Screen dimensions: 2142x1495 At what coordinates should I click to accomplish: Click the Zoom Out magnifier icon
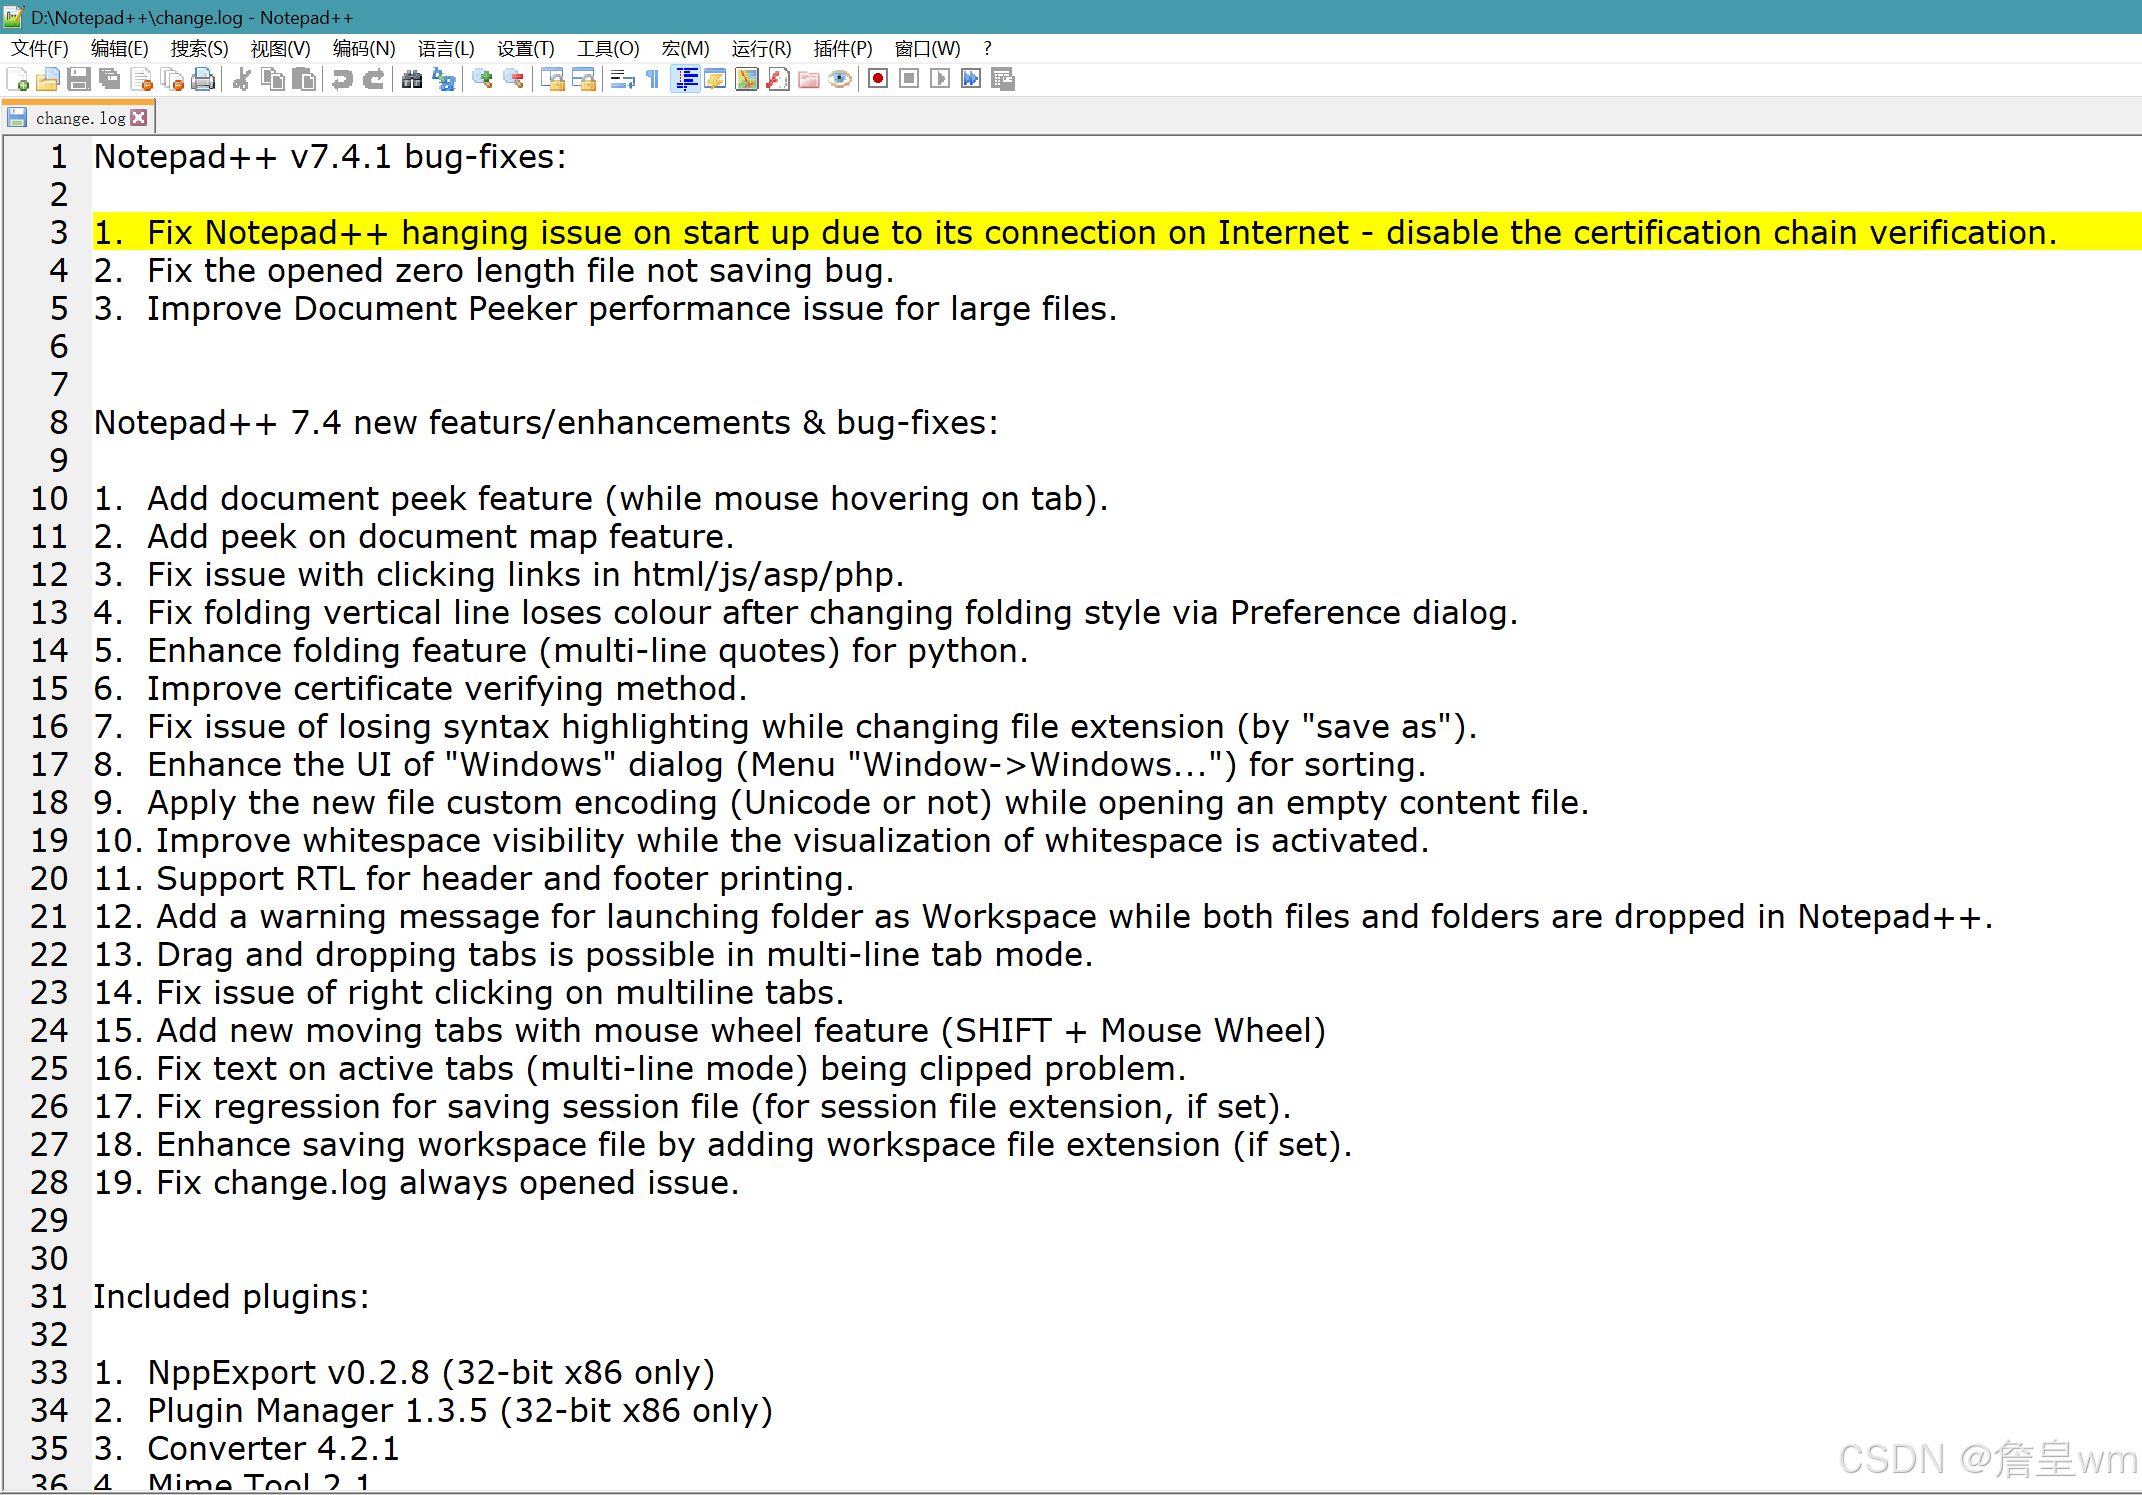[x=514, y=80]
